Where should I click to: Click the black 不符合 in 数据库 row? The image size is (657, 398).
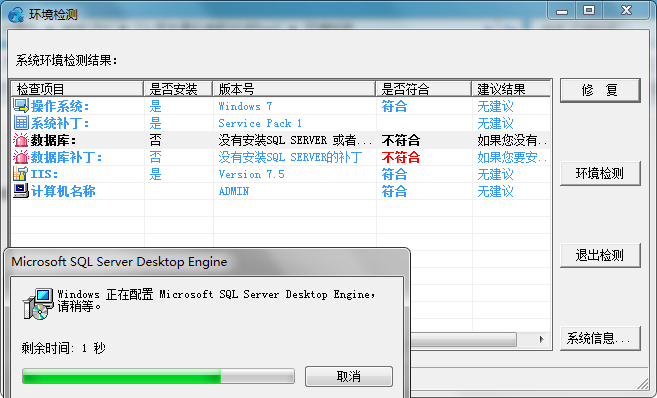coord(401,140)
